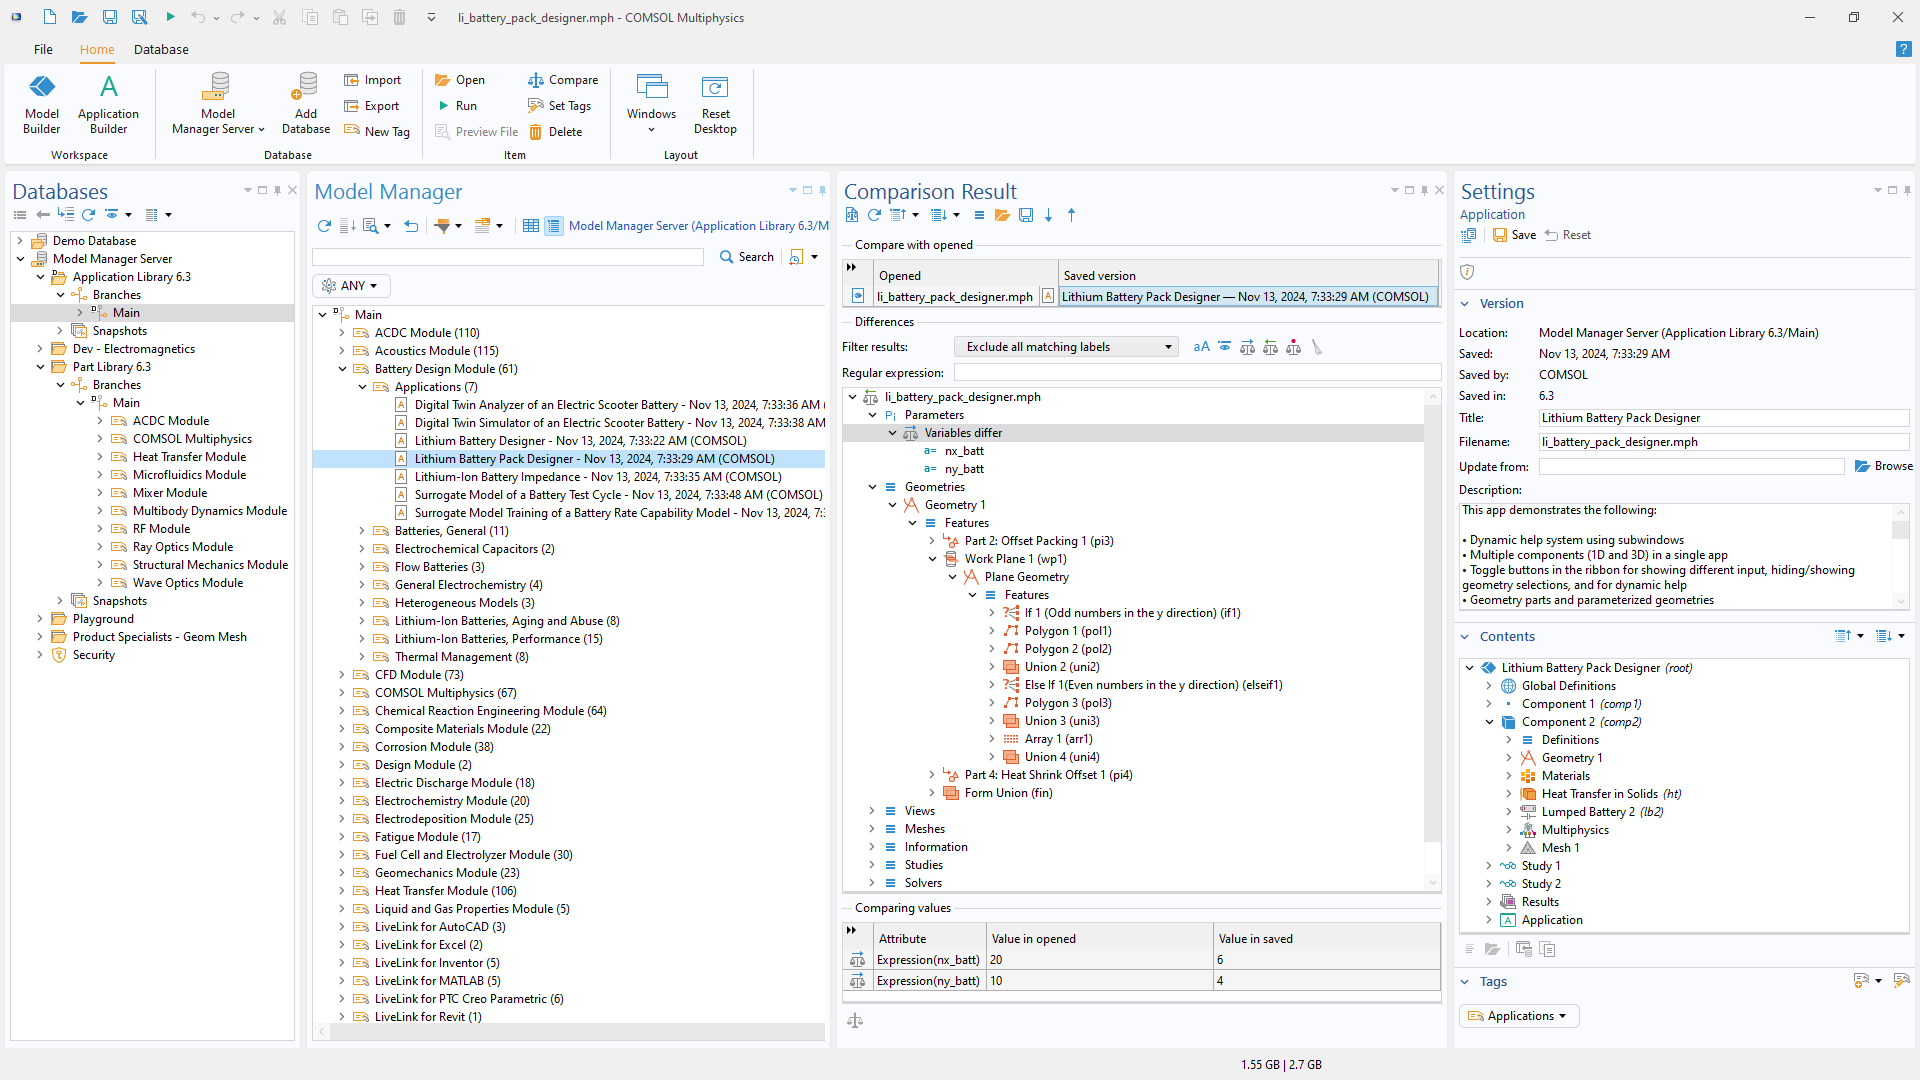Toggle visibility of Component 2 in Contents
This screenshot has height=1080, width=1920.
[x=1487, y=721]
